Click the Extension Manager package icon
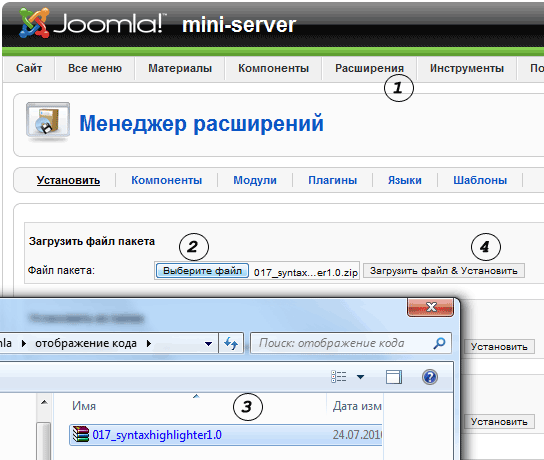 (x=48, y=120)
